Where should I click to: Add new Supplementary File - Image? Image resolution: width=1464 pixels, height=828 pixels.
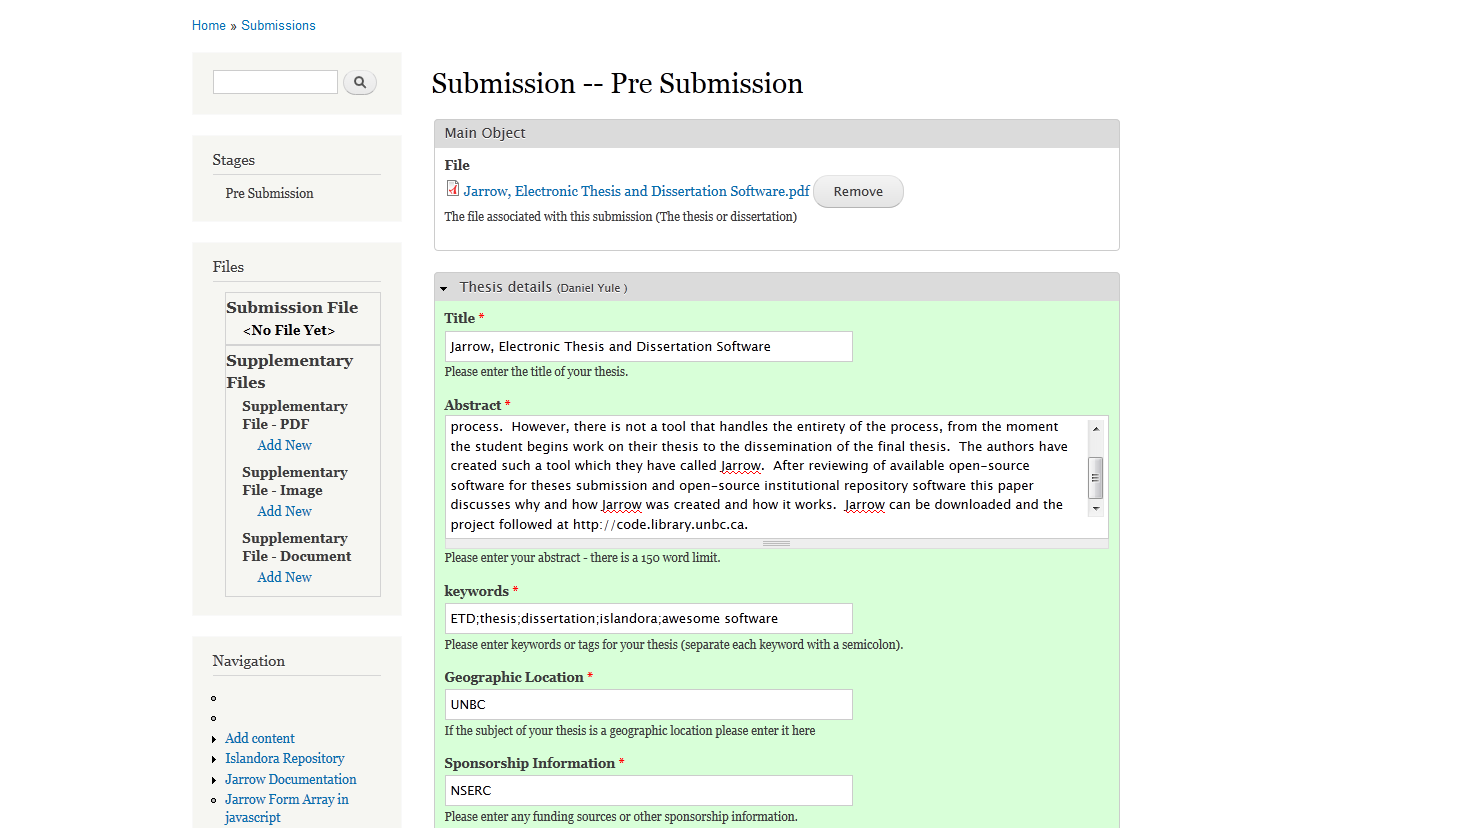click(284, 511)
